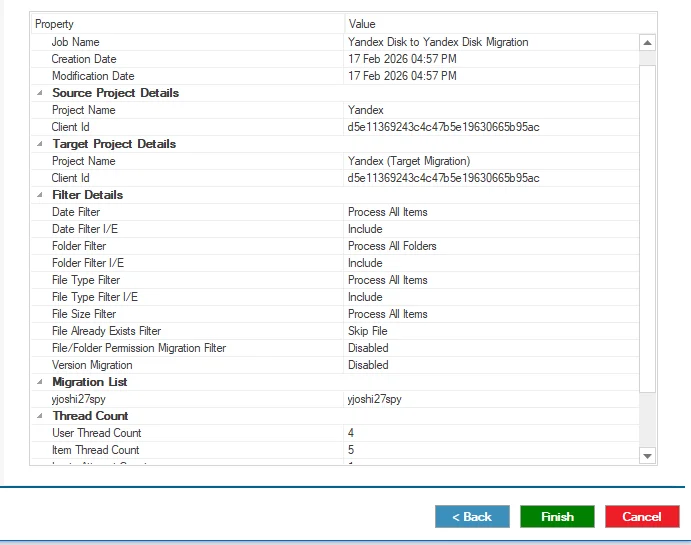
Task: Collapse the Migration List section
Action: pos(40,382)
